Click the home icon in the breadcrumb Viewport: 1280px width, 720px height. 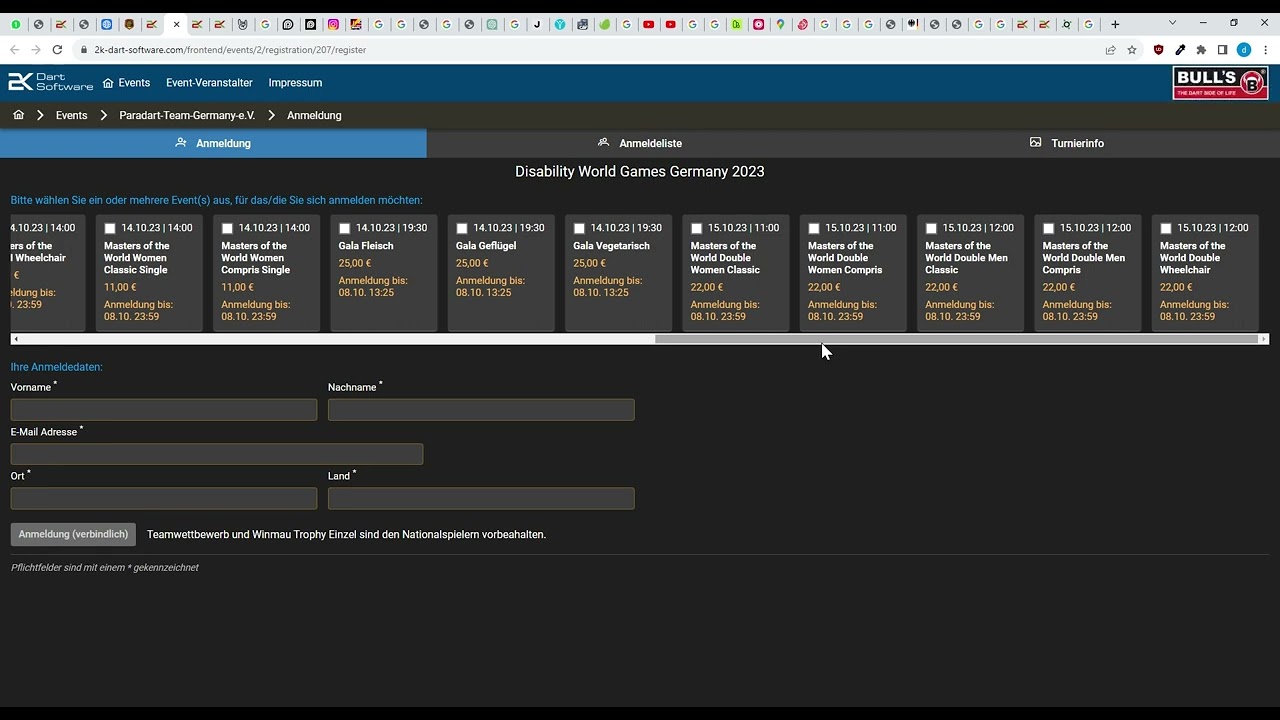(x=19, y=115)
